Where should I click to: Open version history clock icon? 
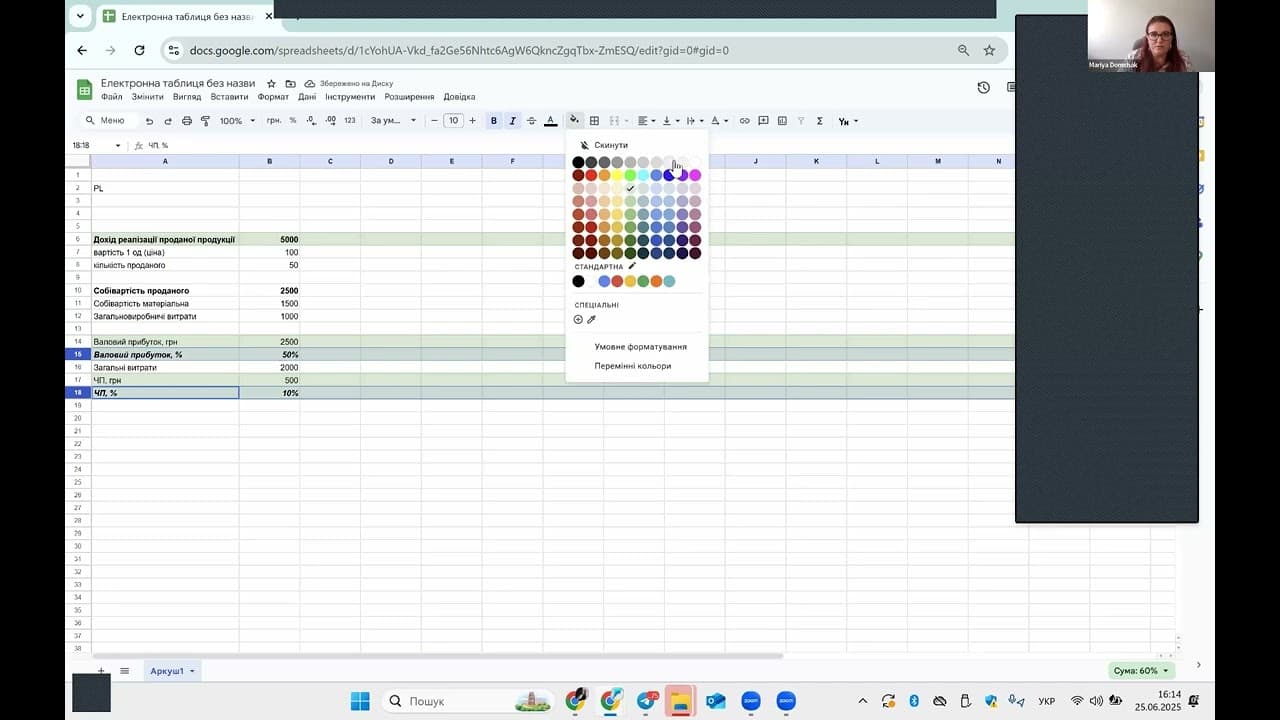coord(983,88)
